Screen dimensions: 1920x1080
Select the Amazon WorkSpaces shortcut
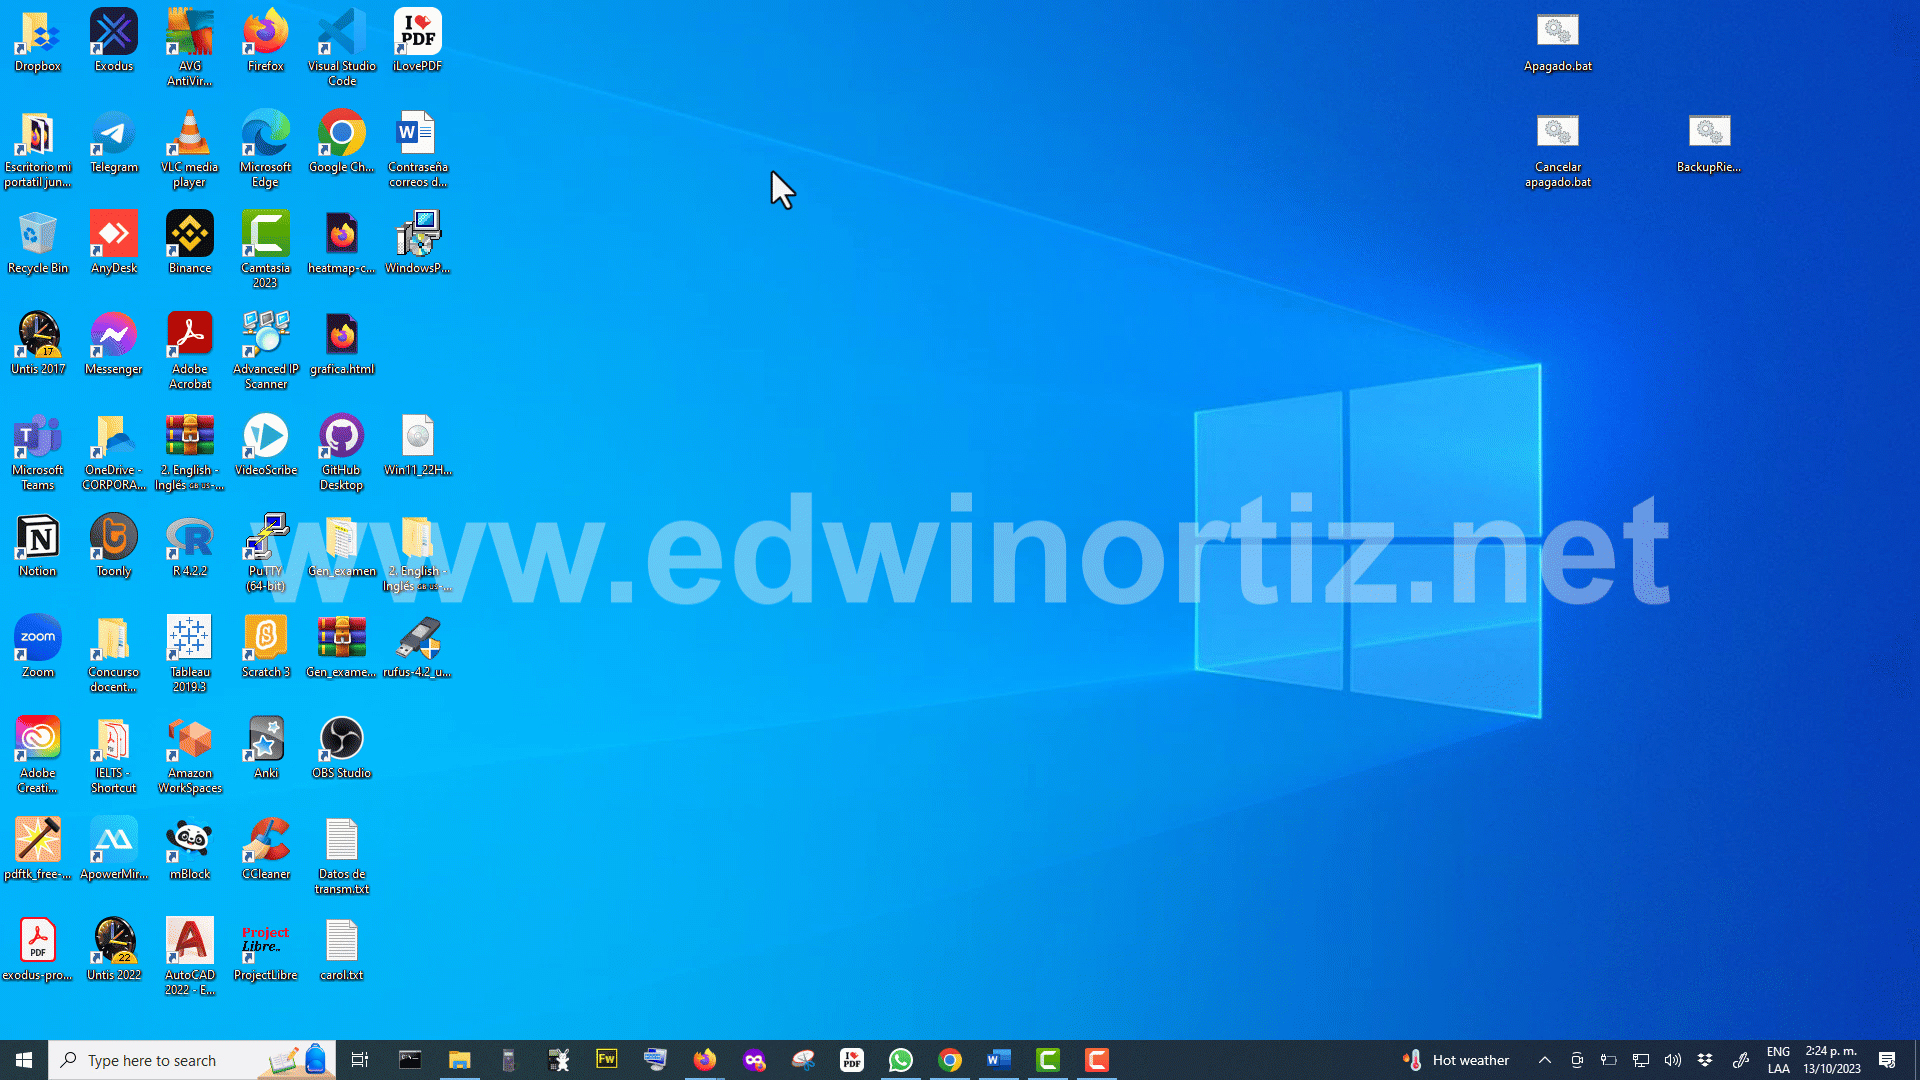[190, 755]
